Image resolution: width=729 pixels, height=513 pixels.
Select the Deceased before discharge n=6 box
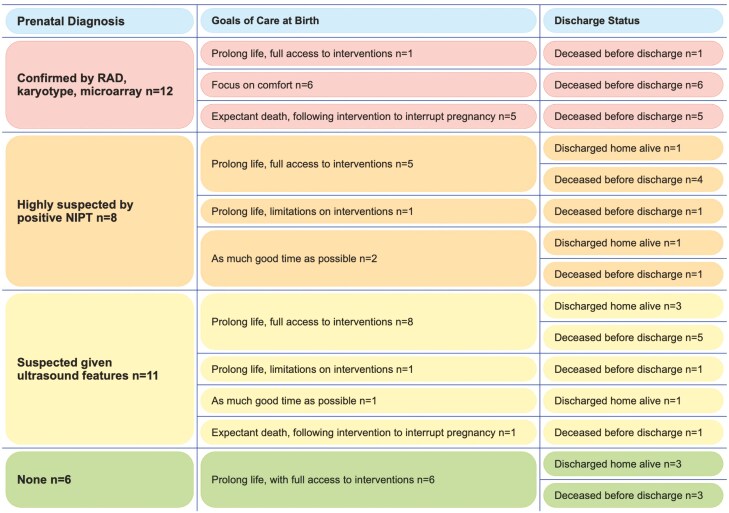[633, 85]
